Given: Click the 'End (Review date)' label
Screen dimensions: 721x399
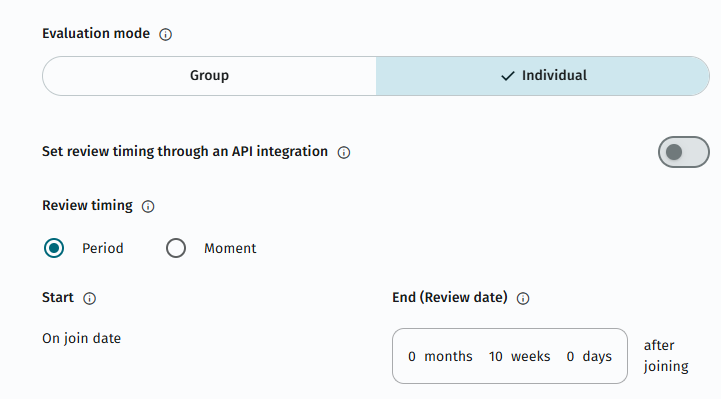Looking at the screenshot, I should click(450, 297).
